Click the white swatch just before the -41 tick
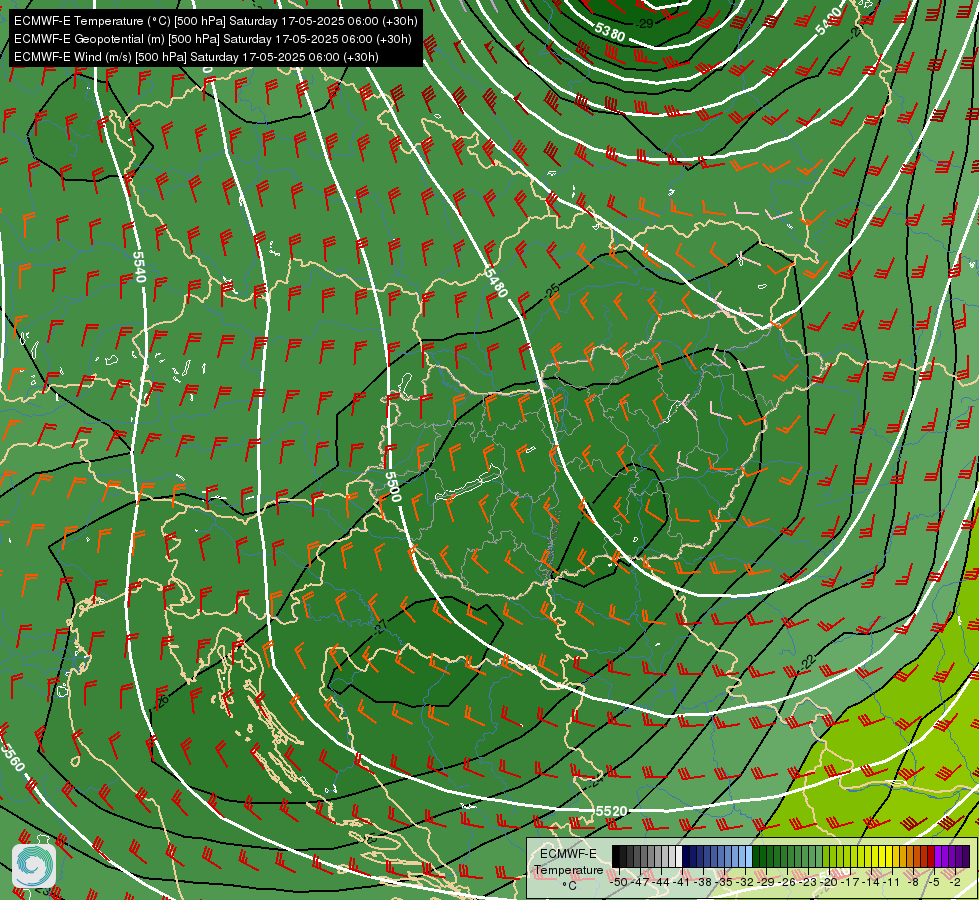Screen dimensions: 979x900 679,856
